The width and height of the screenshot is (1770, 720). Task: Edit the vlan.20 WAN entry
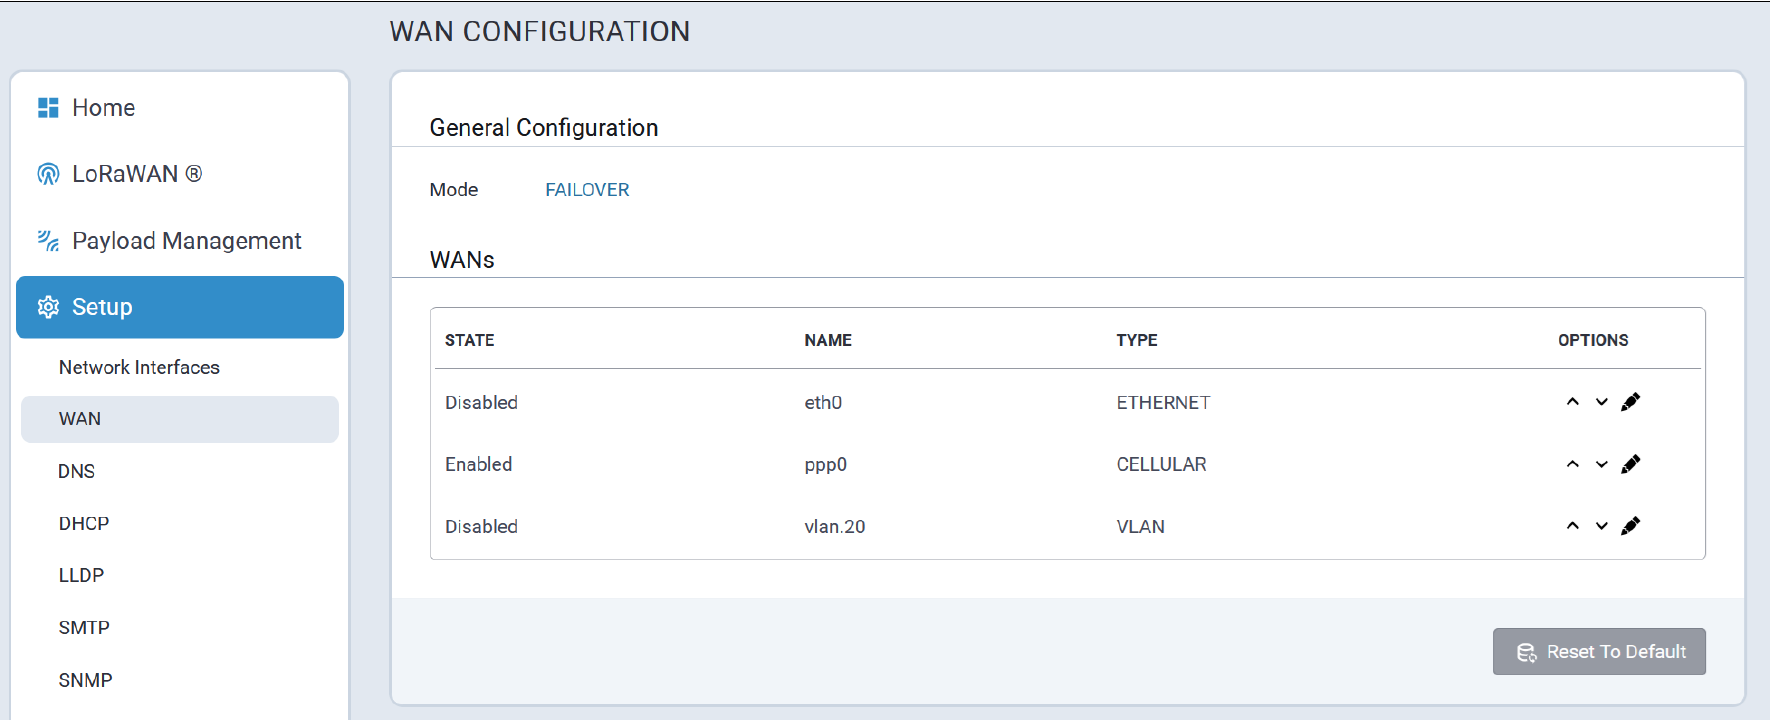point(1631,526)
